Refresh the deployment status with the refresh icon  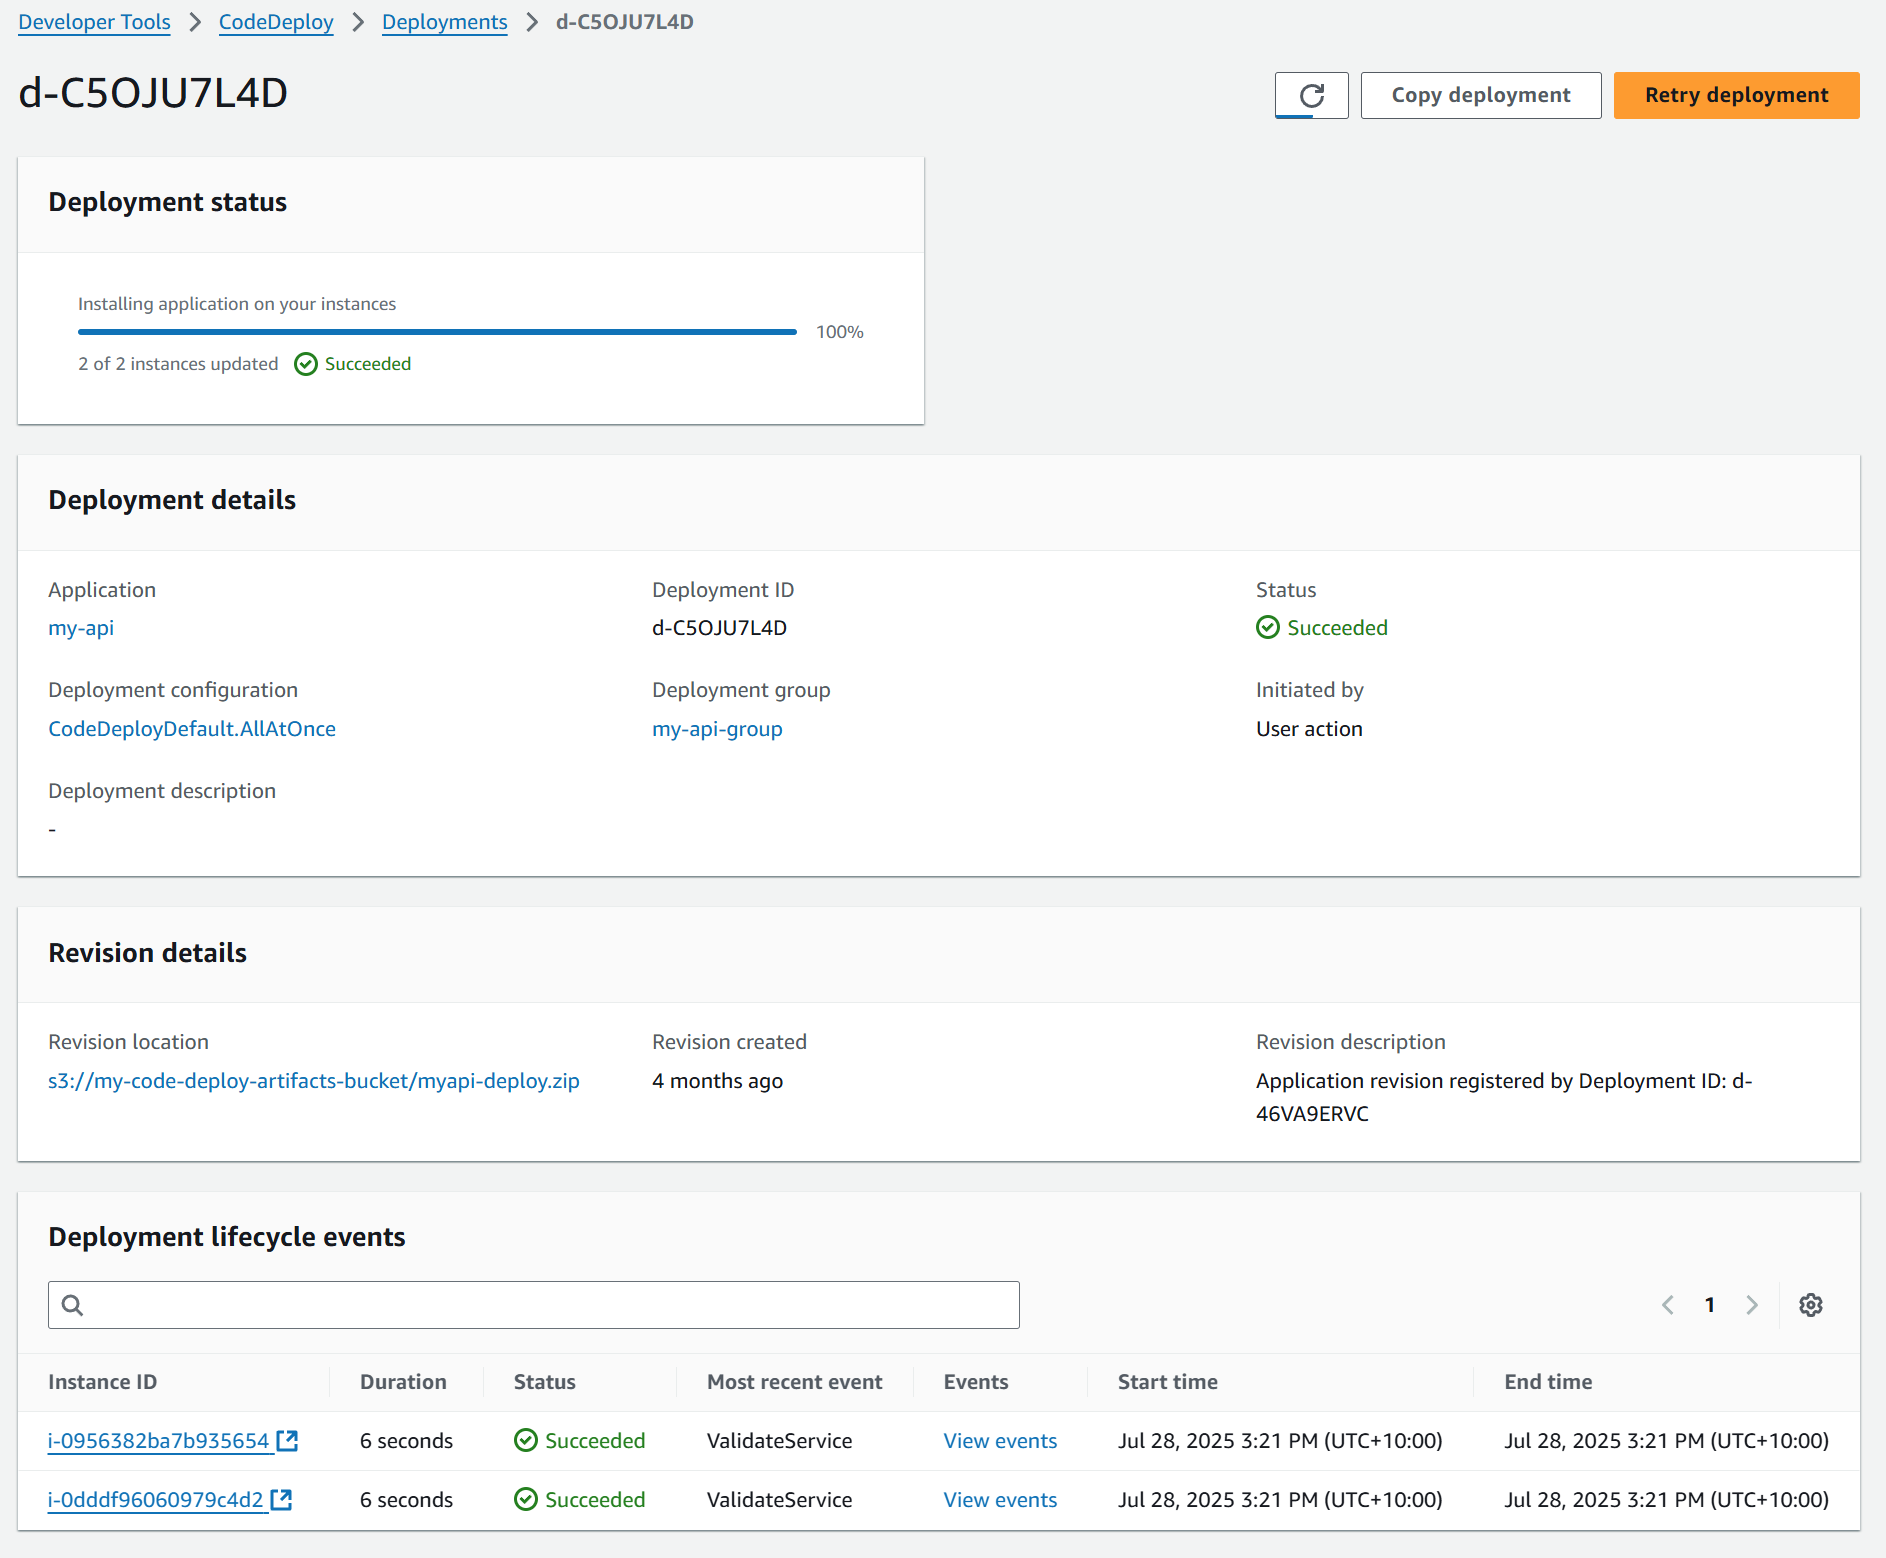pyautogui.click(x=1311, y=95)
